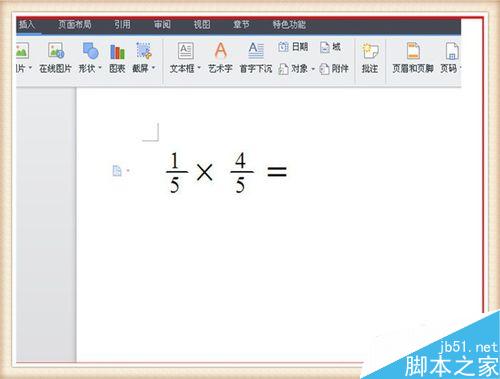
Task: Open the 形状 dropdown arrow
Action: click(99, 68)
